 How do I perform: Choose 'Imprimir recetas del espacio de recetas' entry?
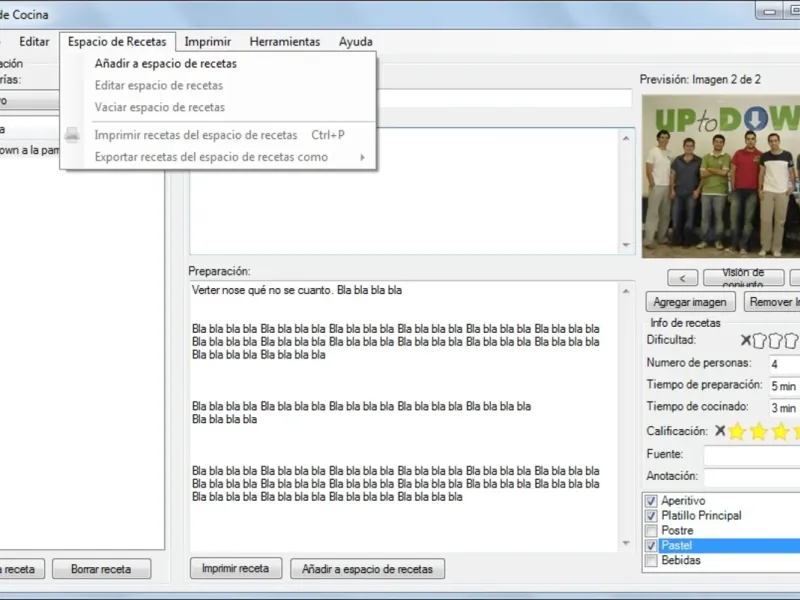coord(218,135)
